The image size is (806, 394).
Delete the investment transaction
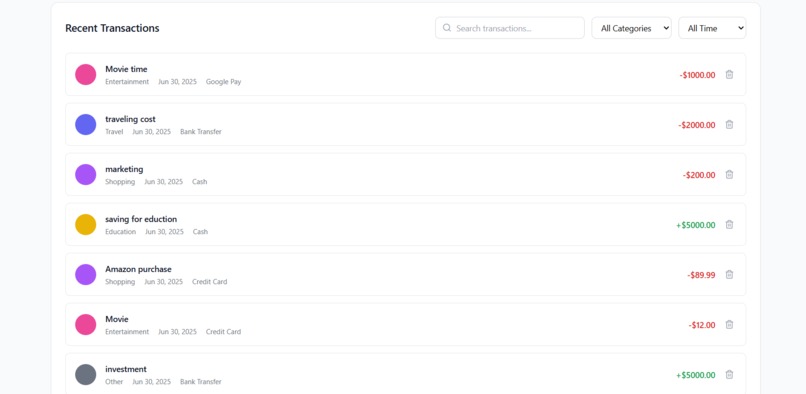click(729, 374)
